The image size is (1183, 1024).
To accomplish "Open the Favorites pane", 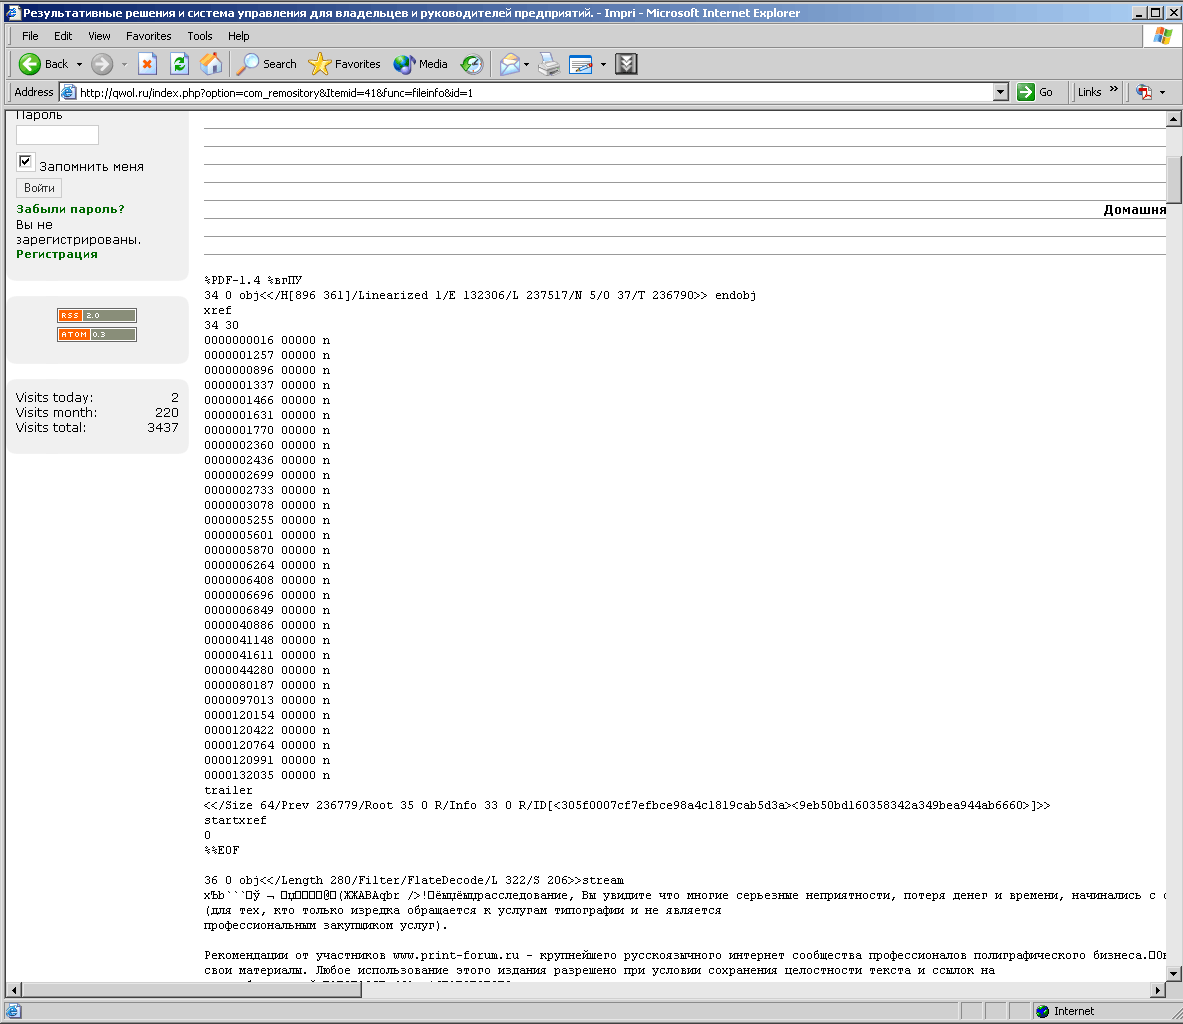I will tap(345, 64).
